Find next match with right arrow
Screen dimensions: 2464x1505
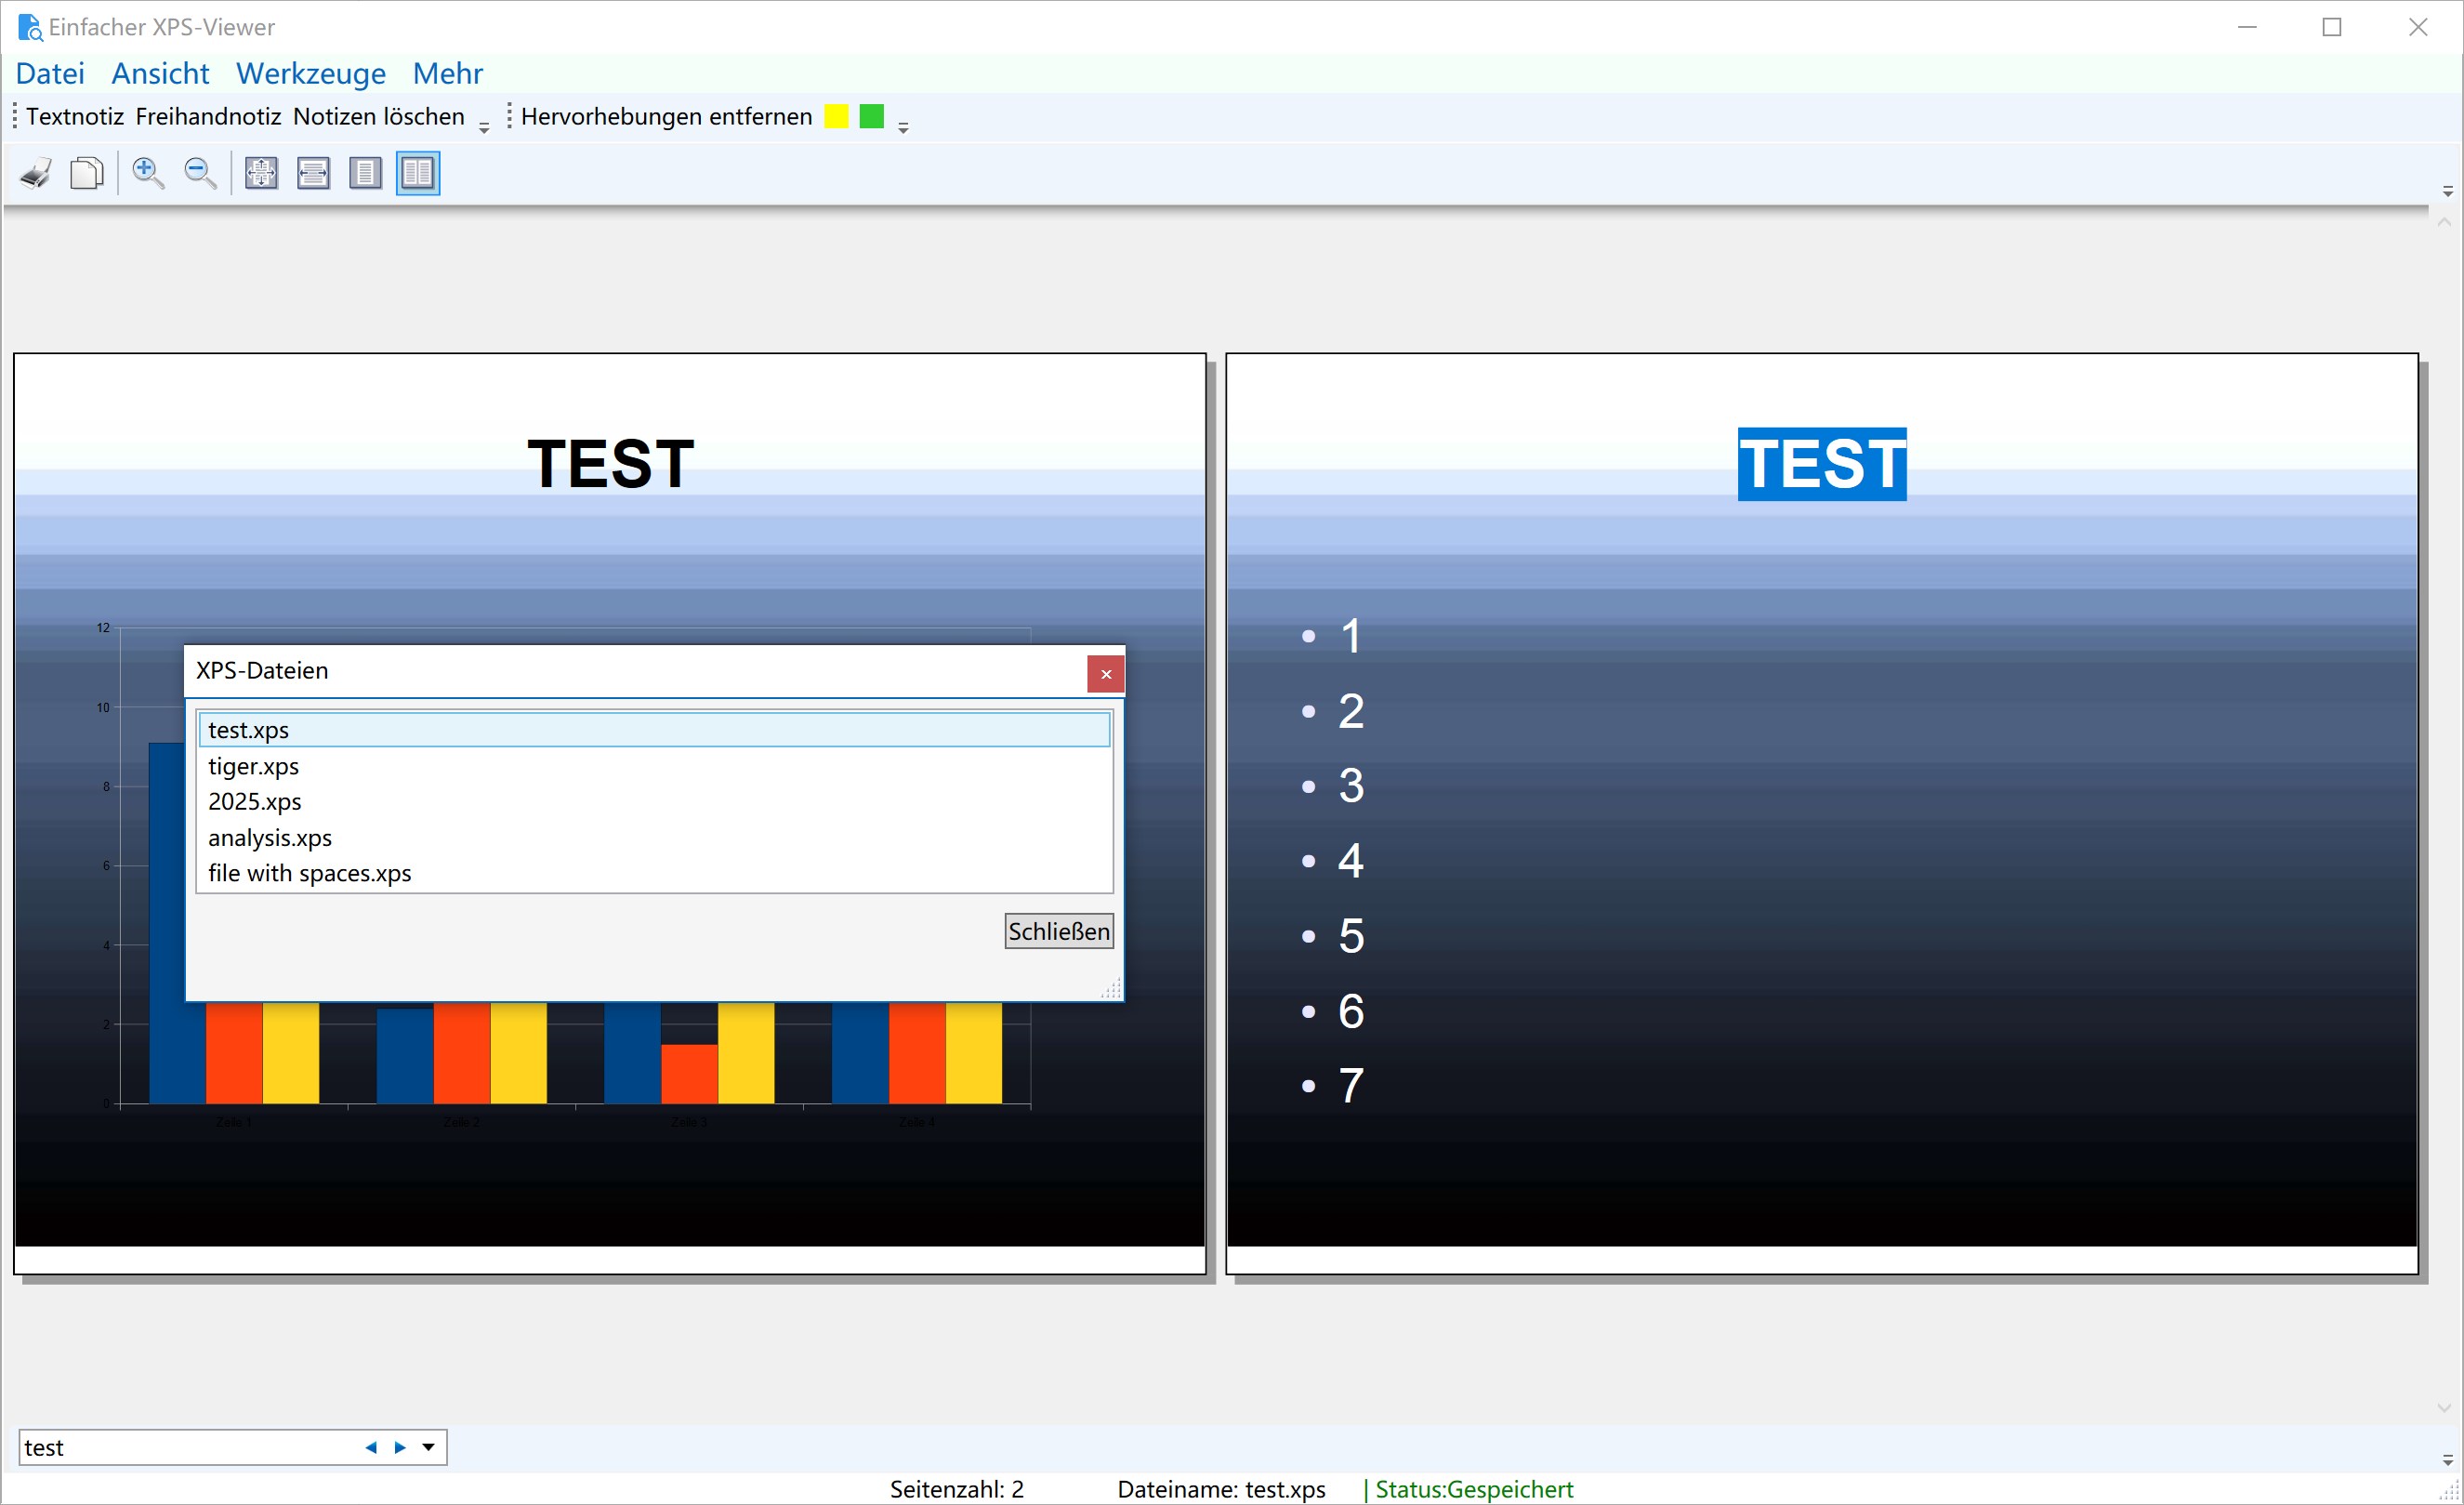(400, 1447)
